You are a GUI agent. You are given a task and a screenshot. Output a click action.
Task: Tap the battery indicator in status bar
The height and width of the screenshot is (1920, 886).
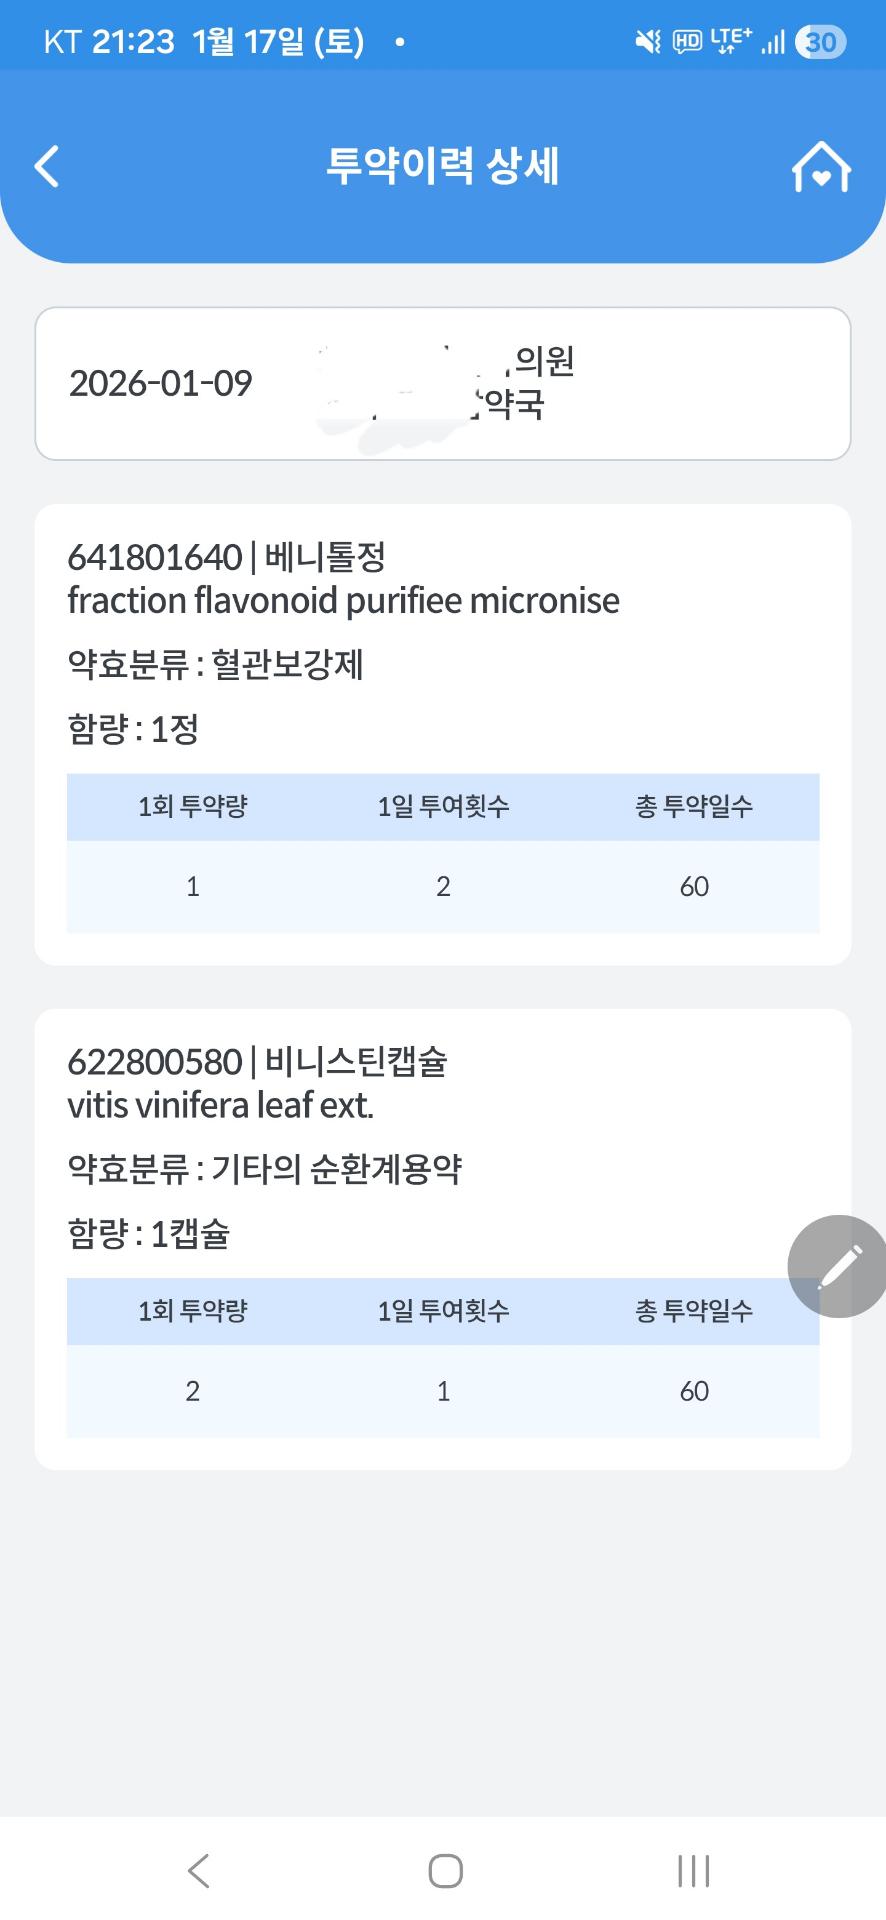coord(821,42)
